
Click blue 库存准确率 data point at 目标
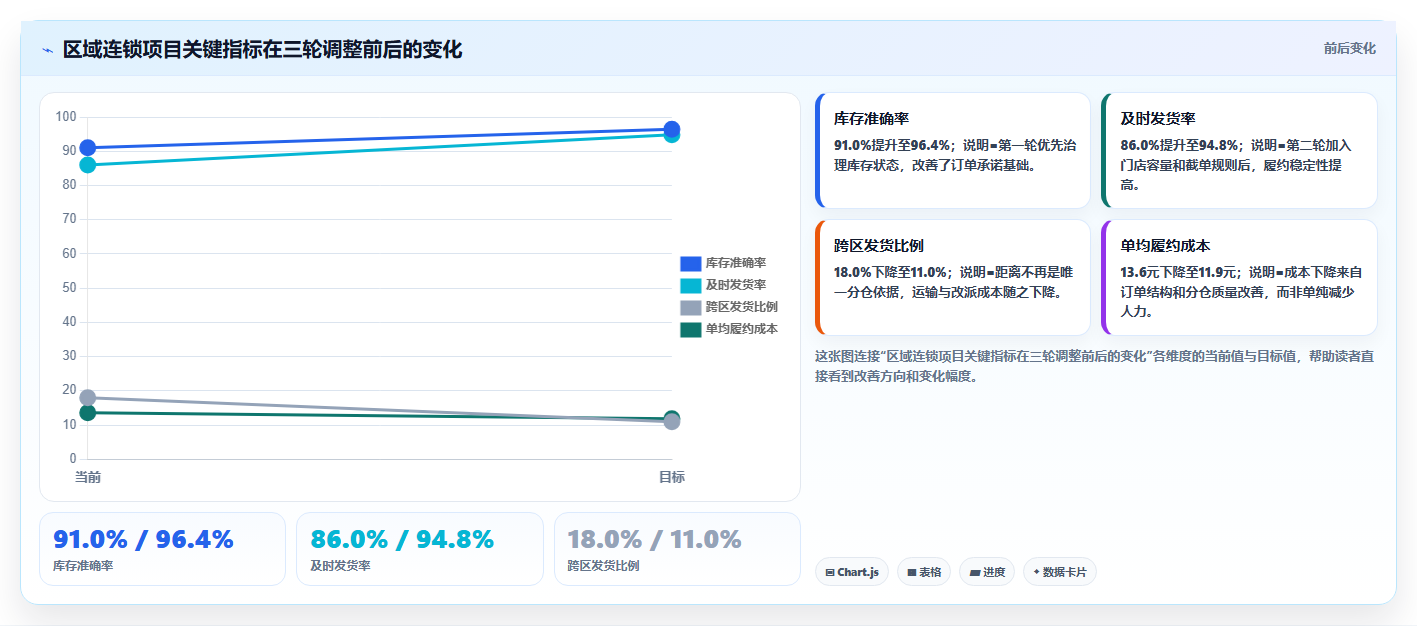(672, 129)
